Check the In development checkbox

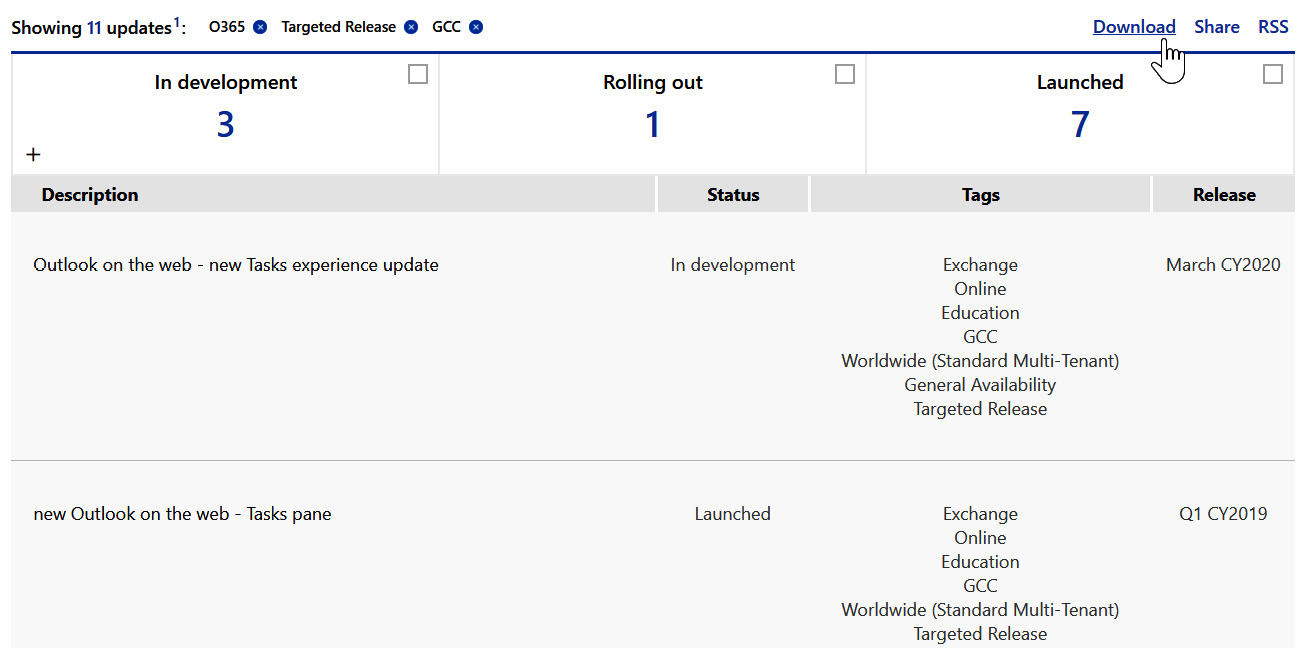click(418, 74)
